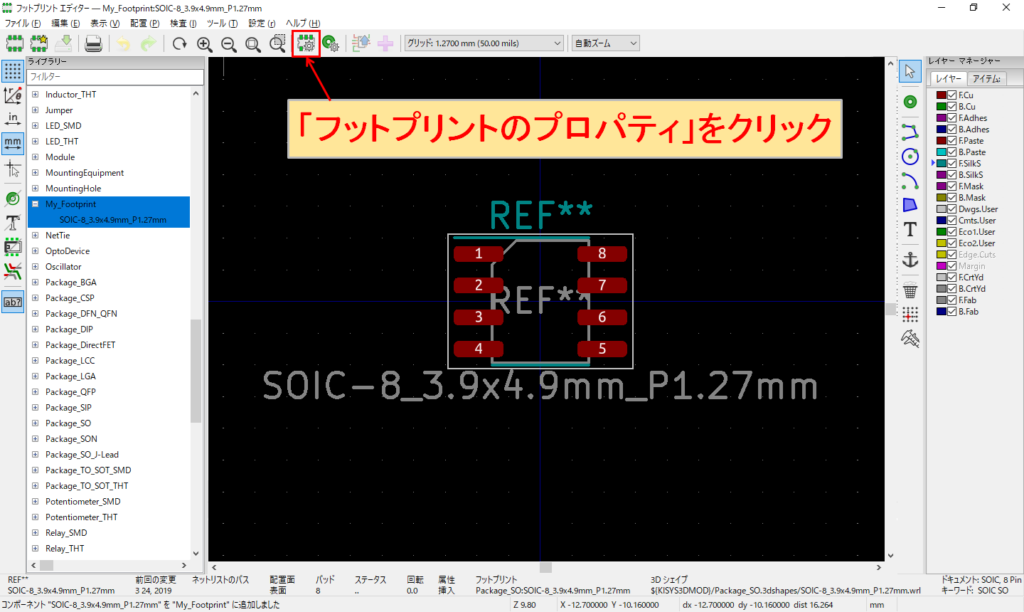Select the Draw Line tool

click(910, 132)
